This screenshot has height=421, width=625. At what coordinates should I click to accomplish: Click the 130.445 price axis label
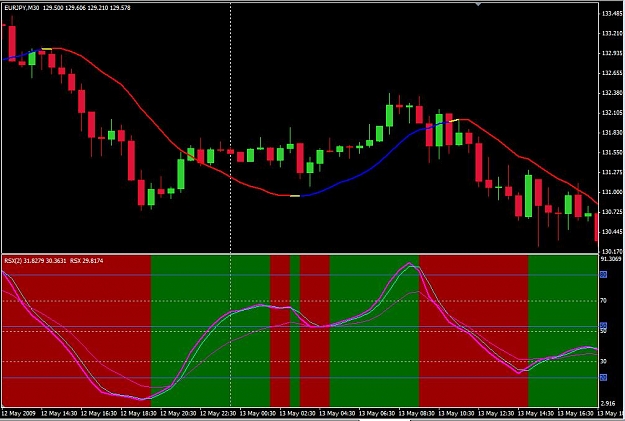(x=612, y=232)
